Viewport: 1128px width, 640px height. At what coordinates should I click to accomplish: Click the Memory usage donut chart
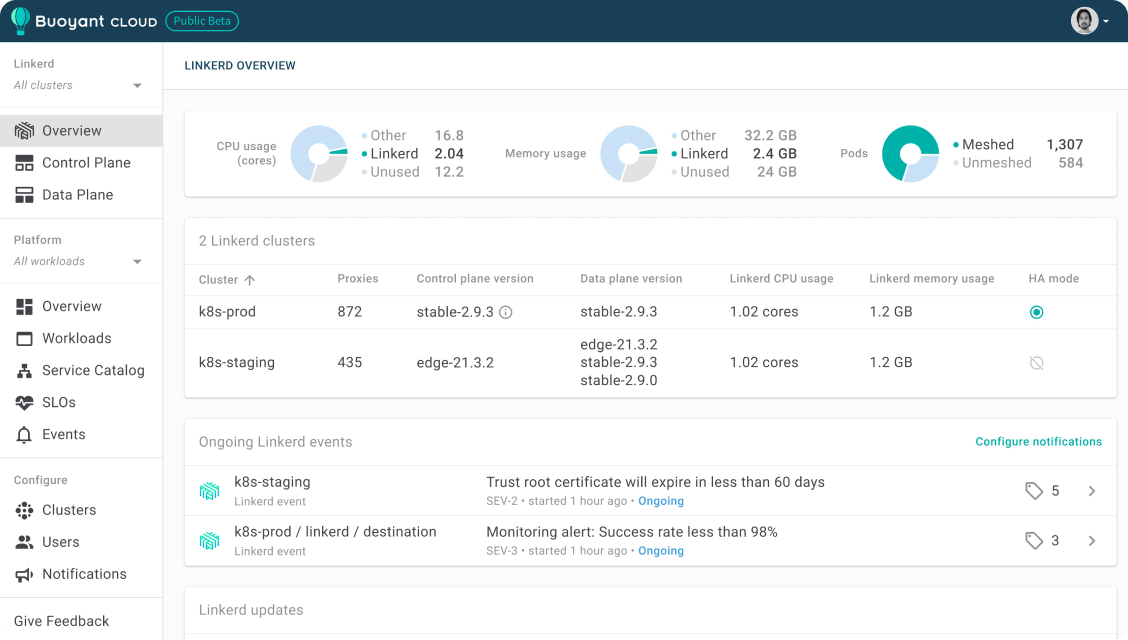[x=629, y=154]
